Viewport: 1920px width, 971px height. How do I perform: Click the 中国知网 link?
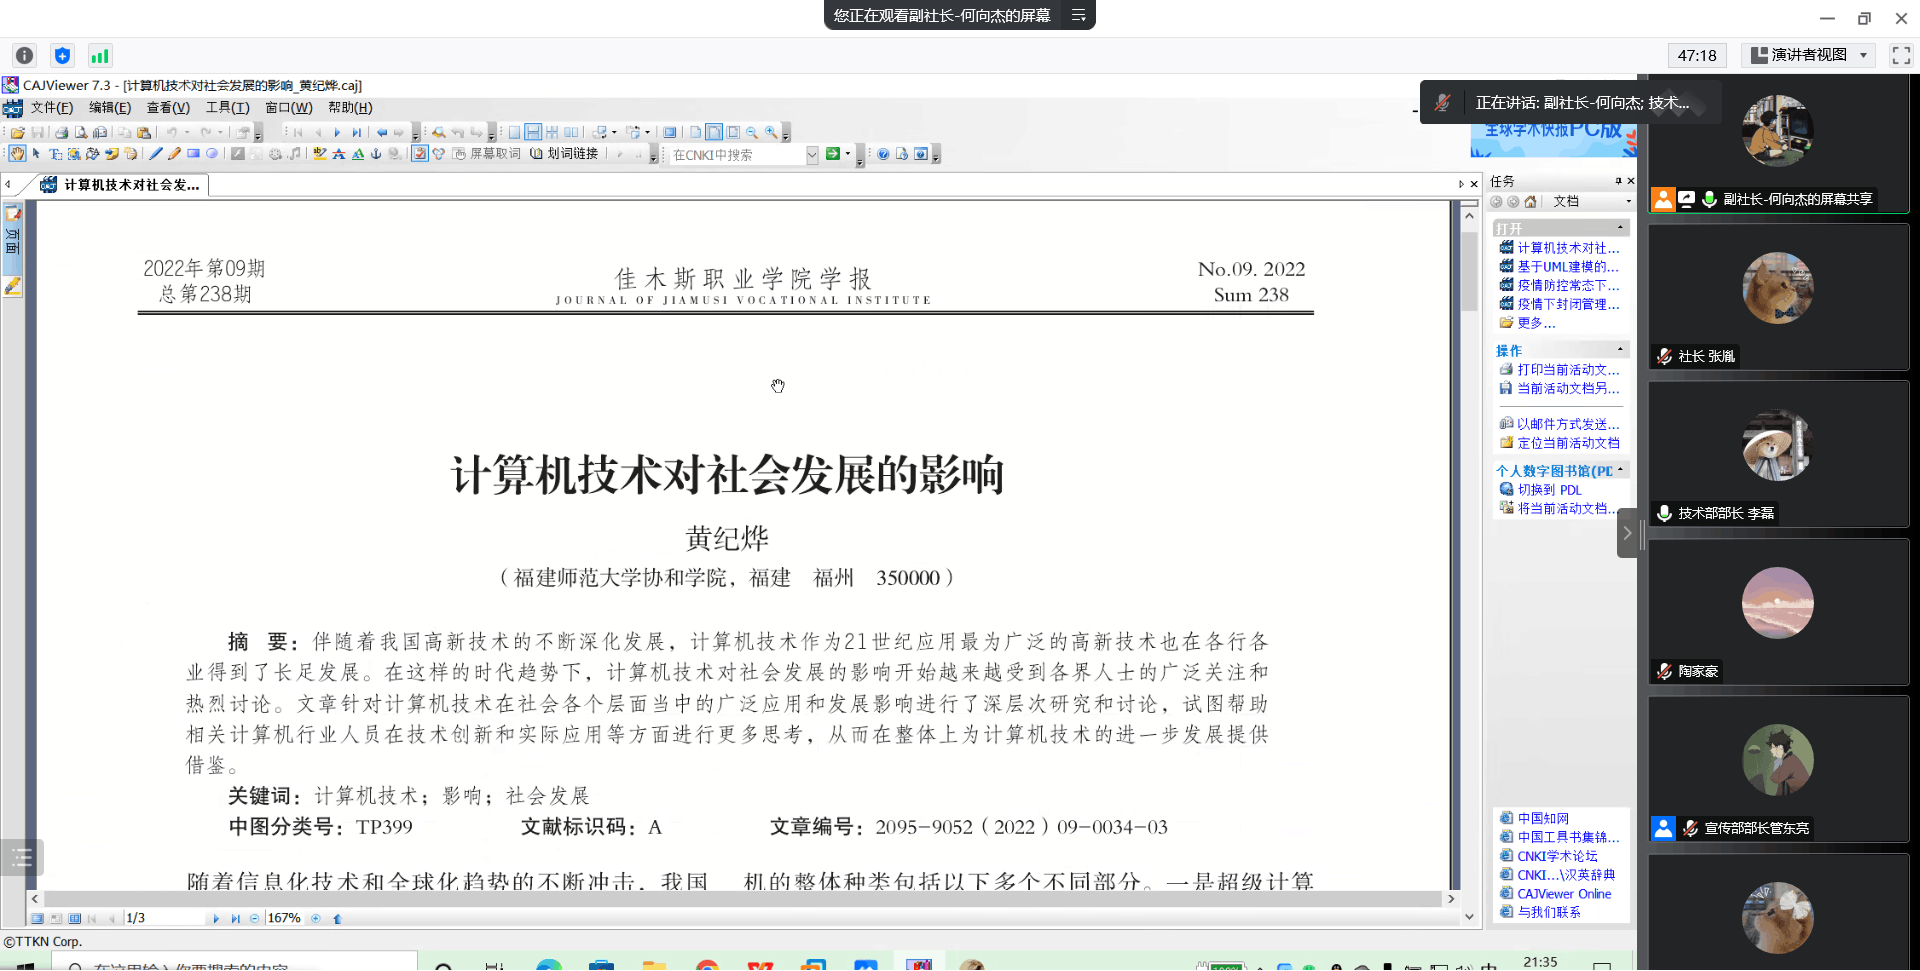click(1543, 818)
